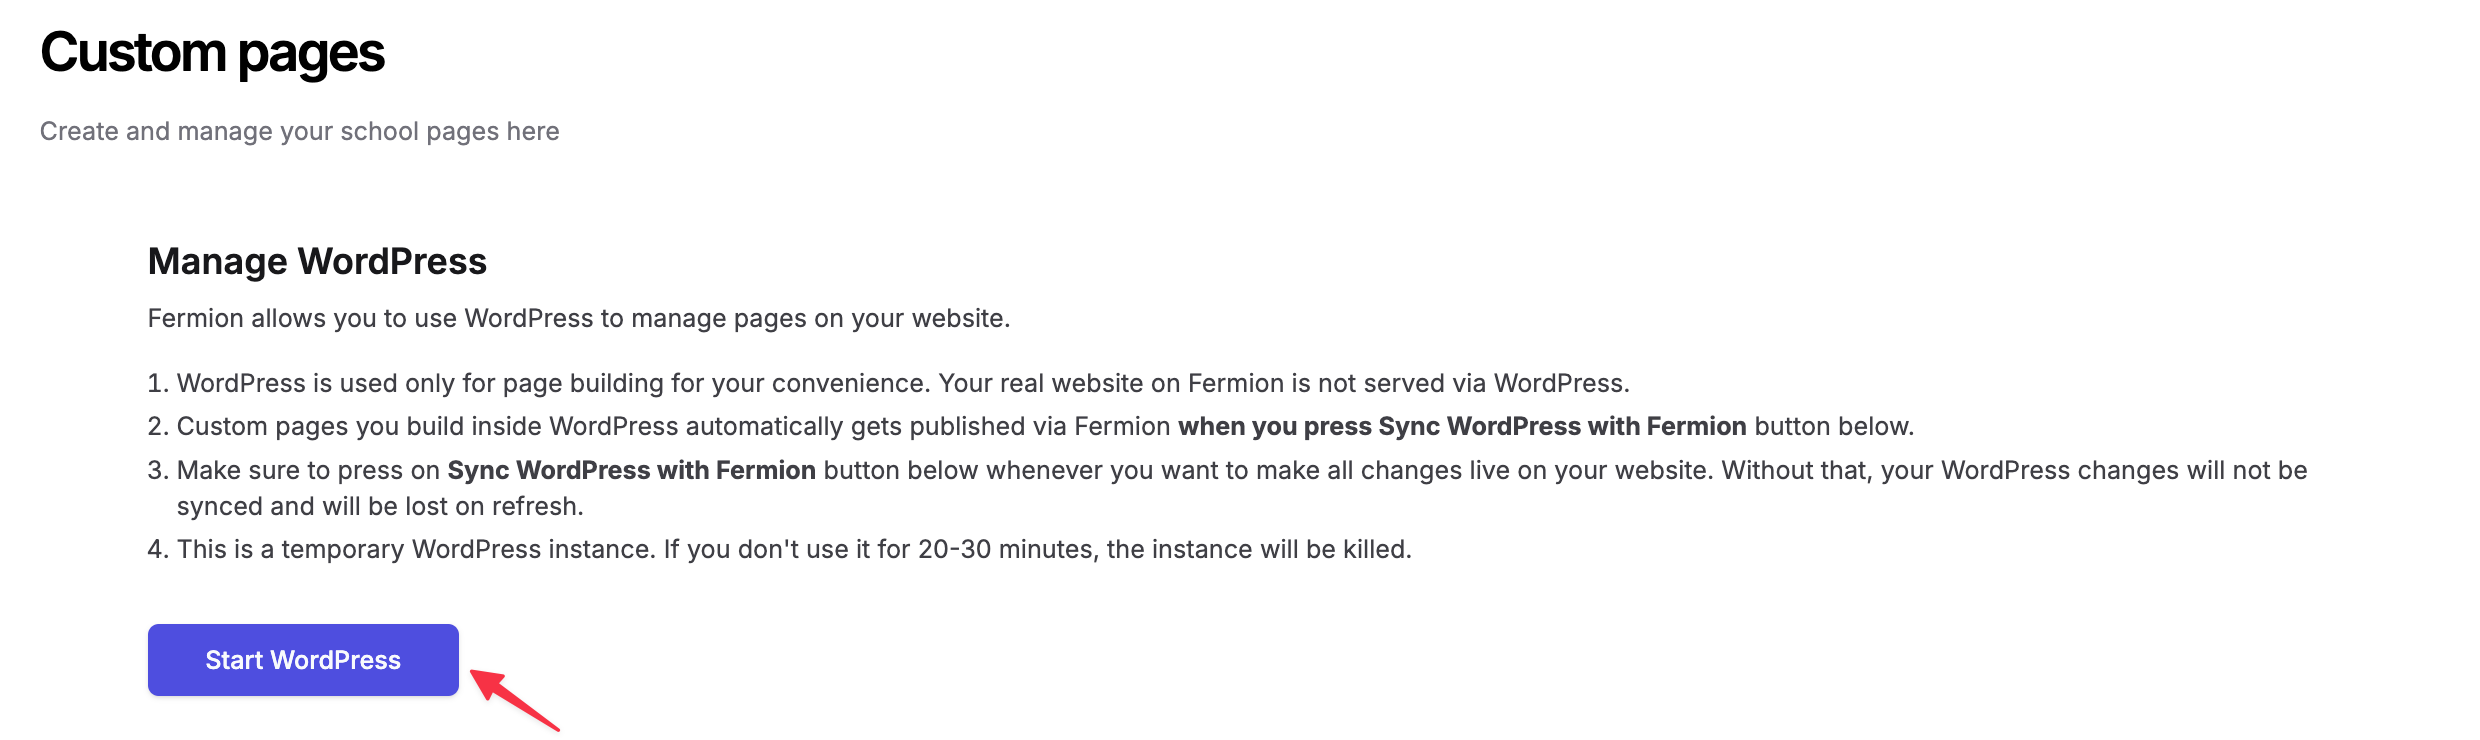
Task: Click "the instance will be killed" text
Action: [x=1259, y=549]
